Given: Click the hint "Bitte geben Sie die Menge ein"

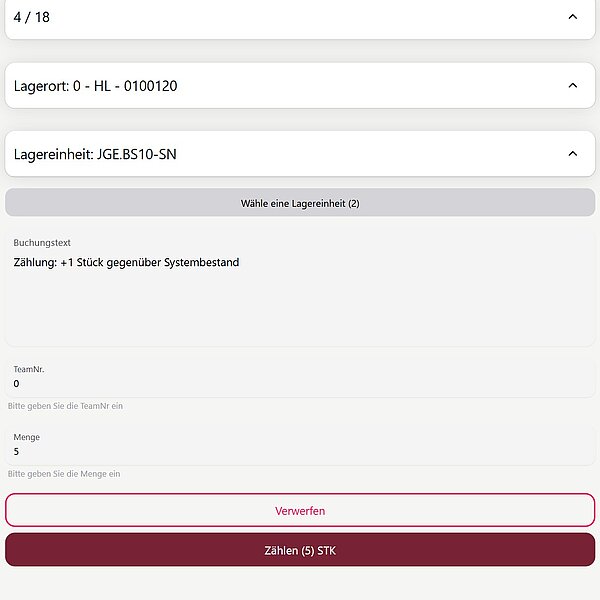Looking at the screenshot, I should [64, 474].
